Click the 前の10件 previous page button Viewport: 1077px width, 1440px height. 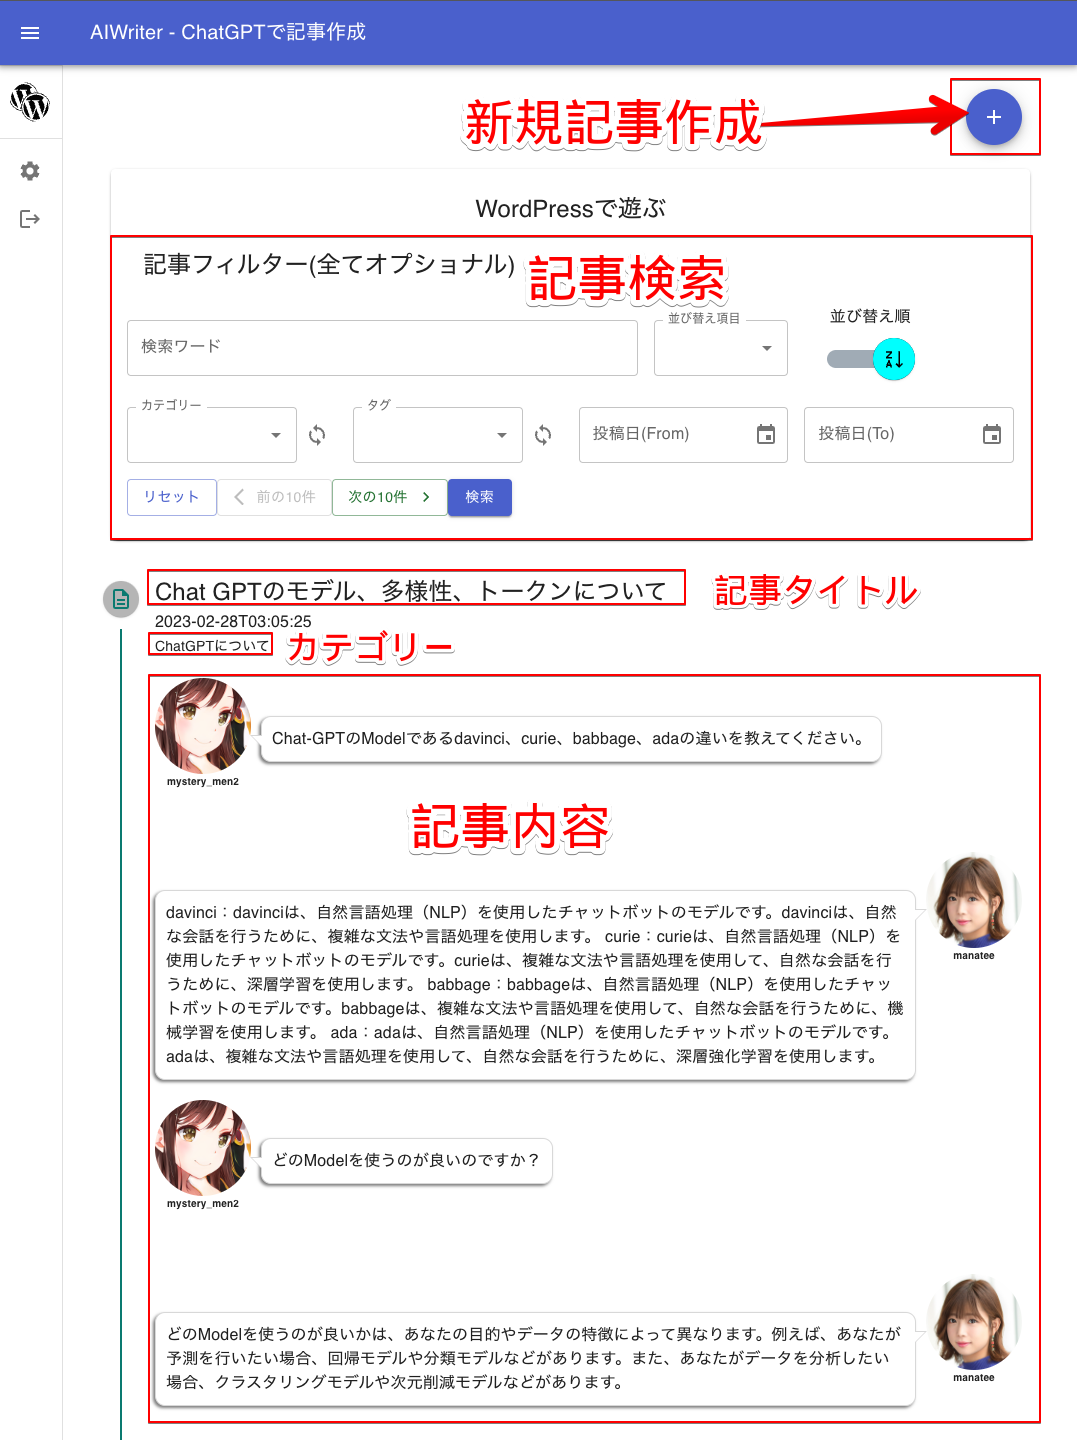274,497
